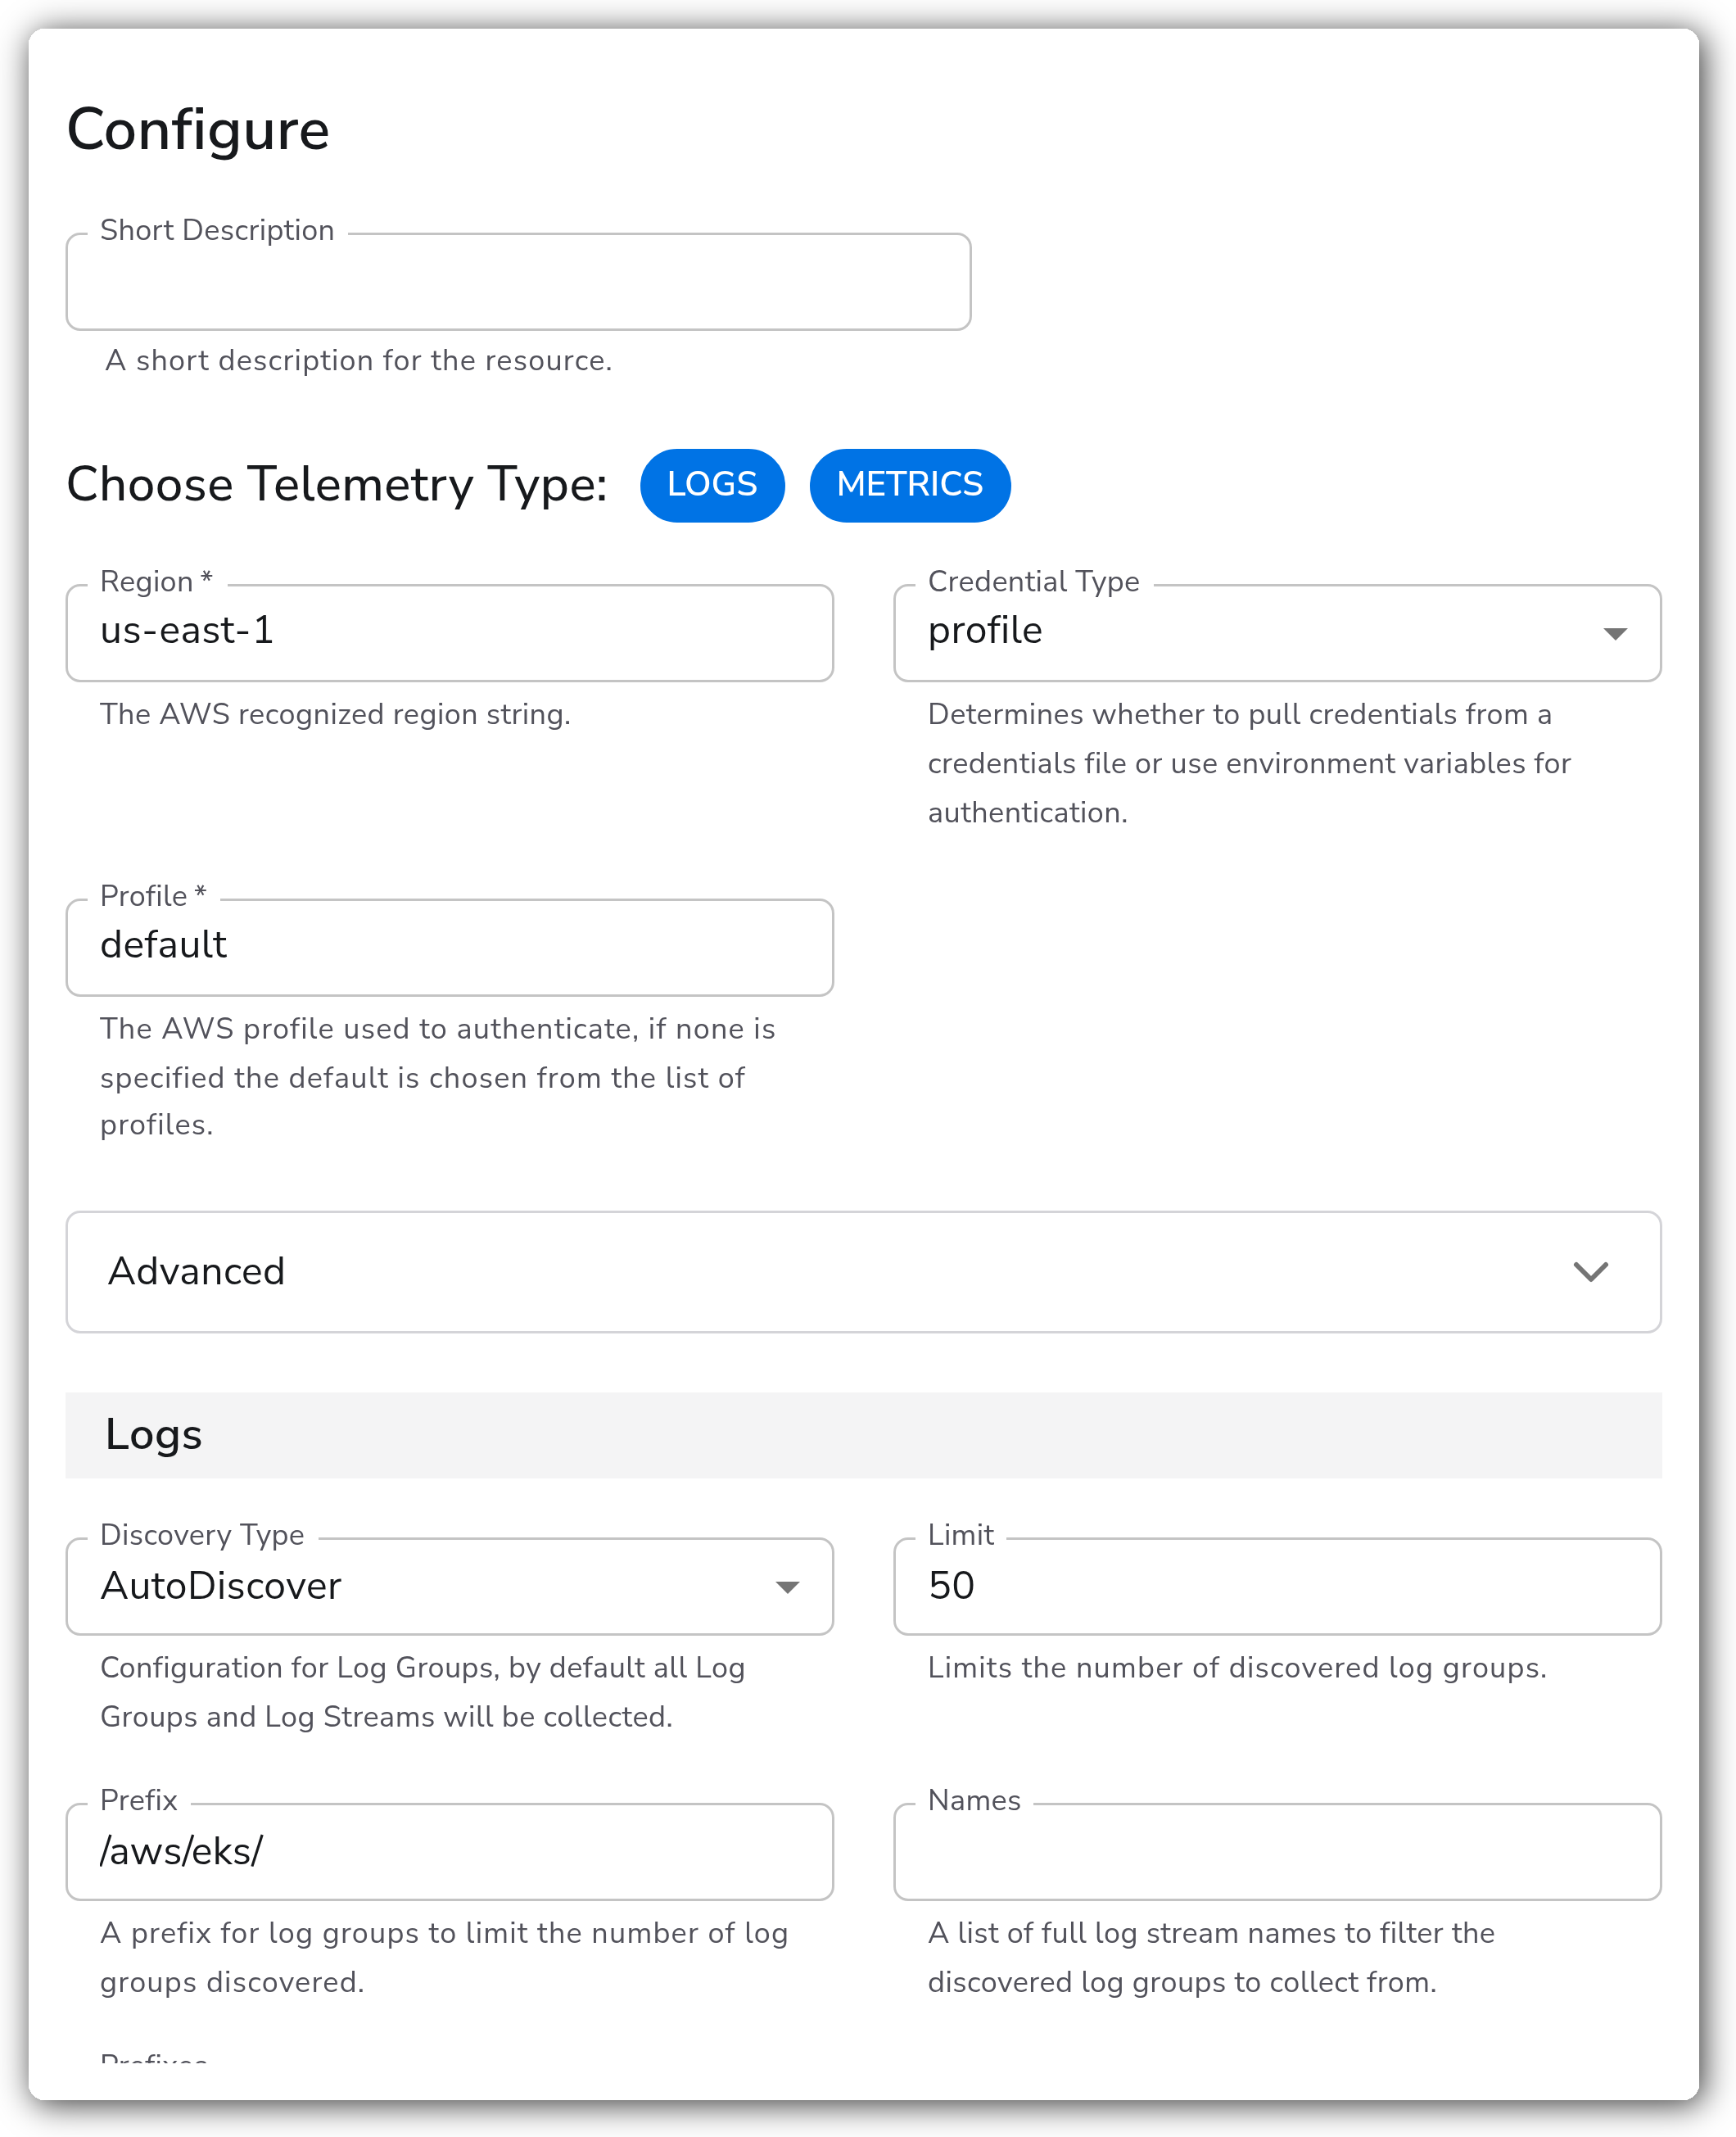Click the Logs section header
The width and height of the screenshot is (1736, 2137).
tap(864, 1435)
